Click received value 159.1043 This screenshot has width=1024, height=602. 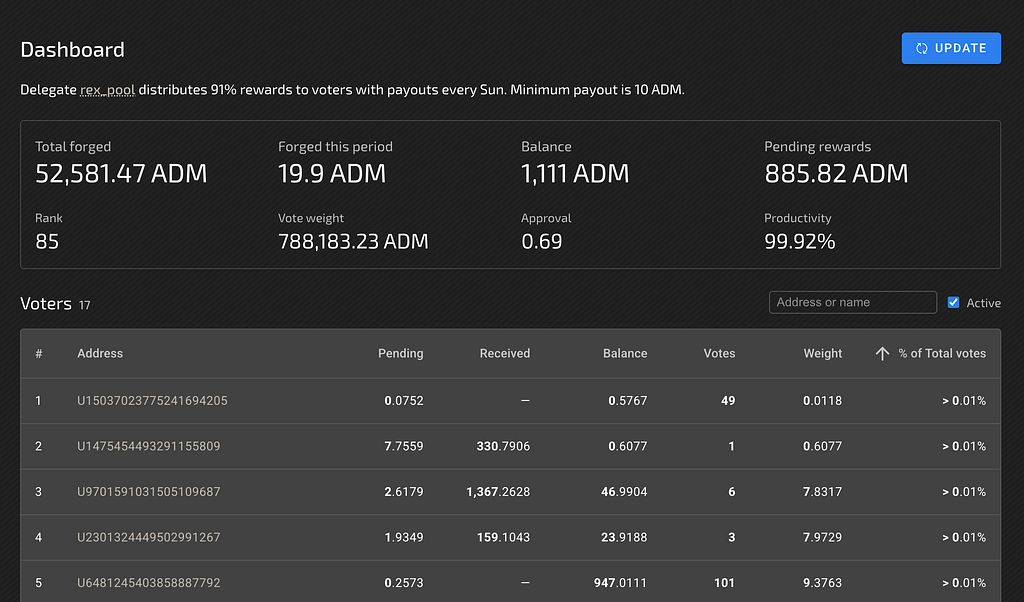click(503, 537)
